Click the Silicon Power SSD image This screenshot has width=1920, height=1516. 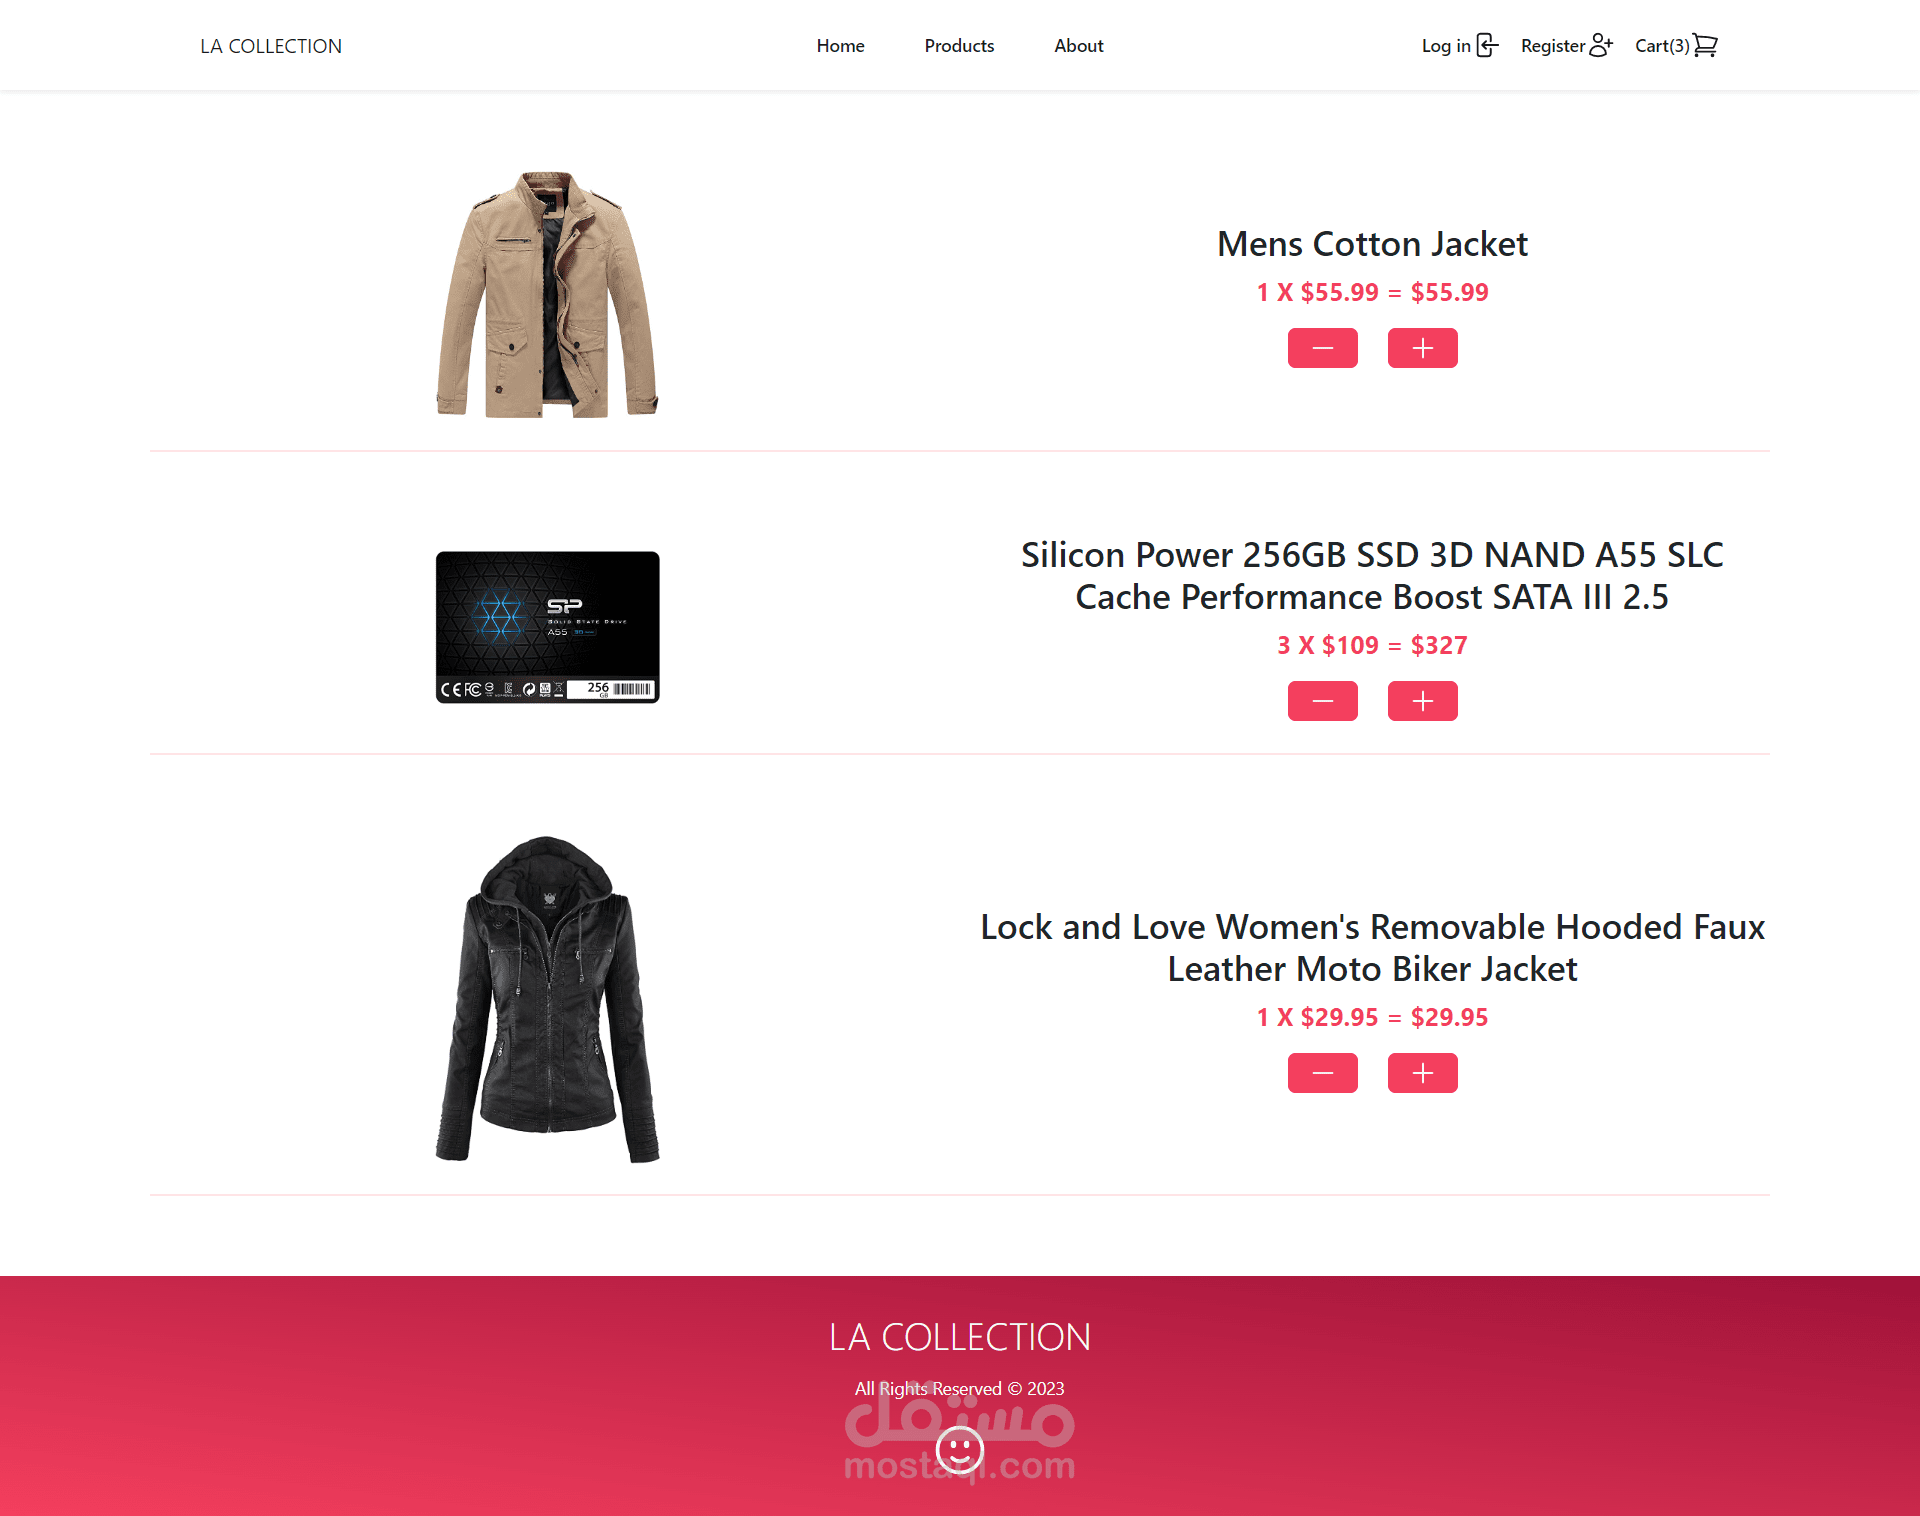tap(547, 627)
